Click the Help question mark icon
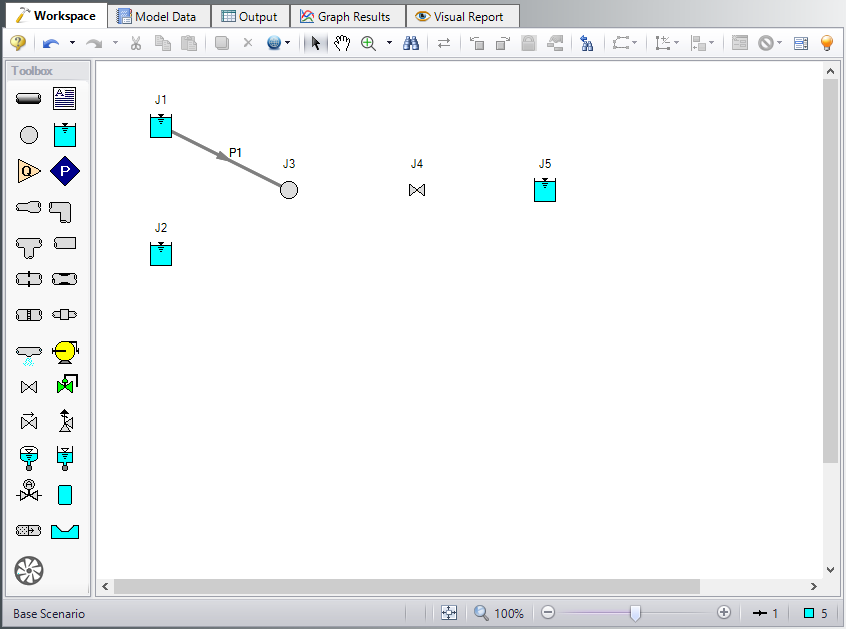This screenshot has width=846, height=629. [x=18, y=43]
